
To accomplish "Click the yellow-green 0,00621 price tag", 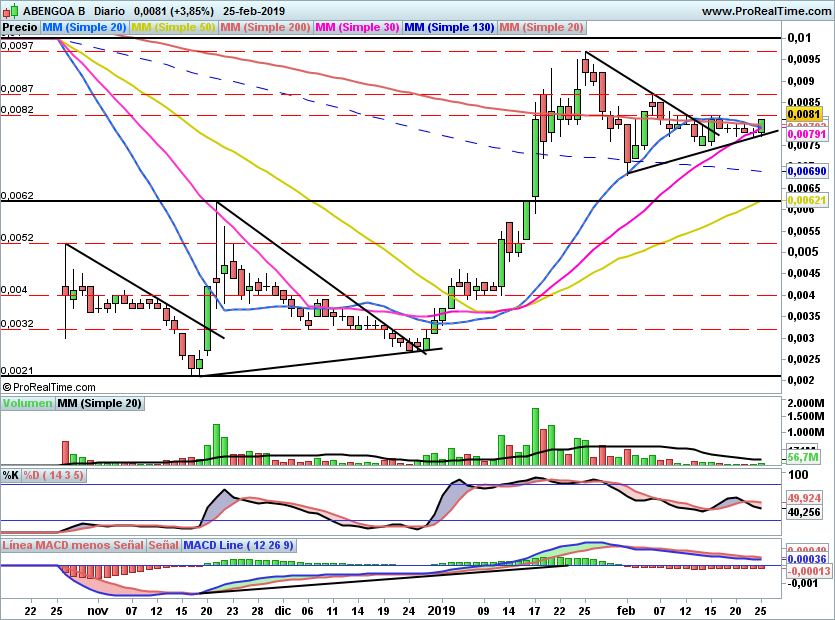I will [x=807, y=200].
